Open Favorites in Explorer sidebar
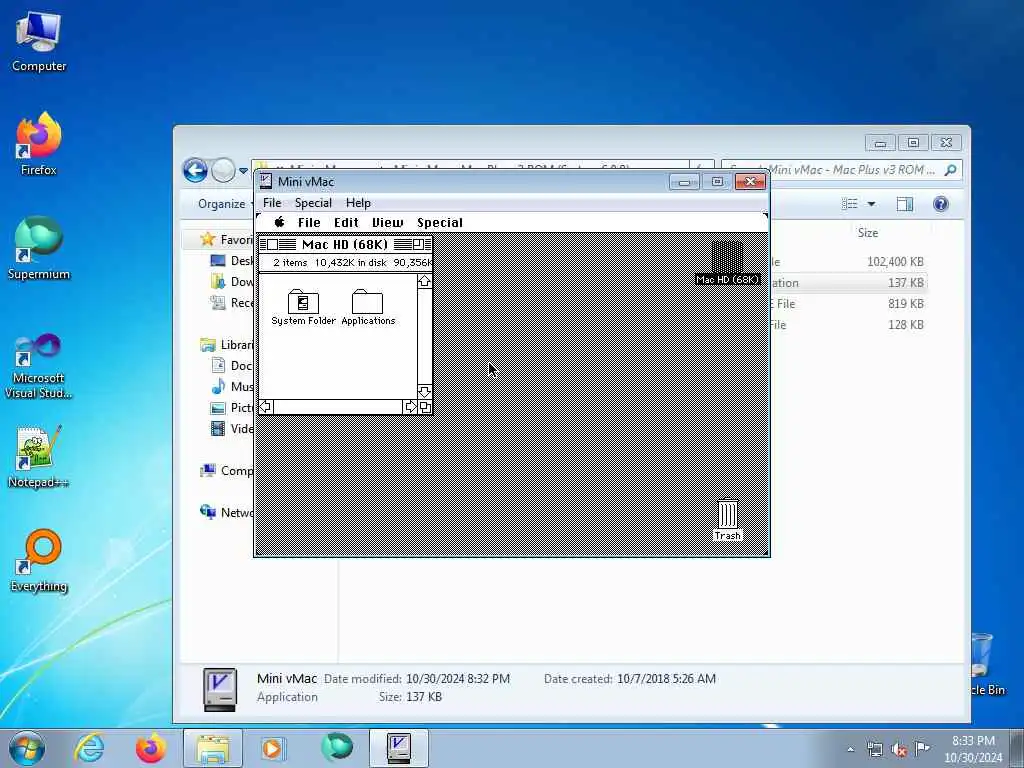Screen dimensions: 1024x768 [x=226, y=240]
